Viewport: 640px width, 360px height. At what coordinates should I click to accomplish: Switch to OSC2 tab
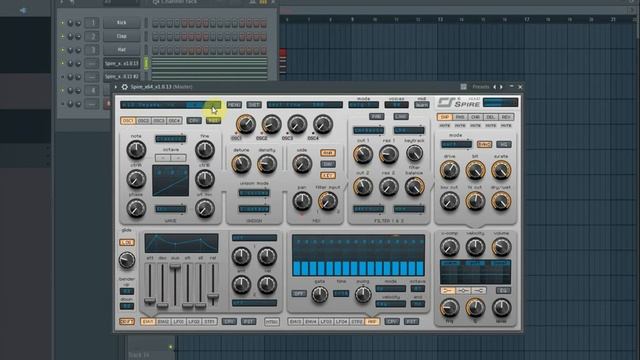tap(143, 121)
